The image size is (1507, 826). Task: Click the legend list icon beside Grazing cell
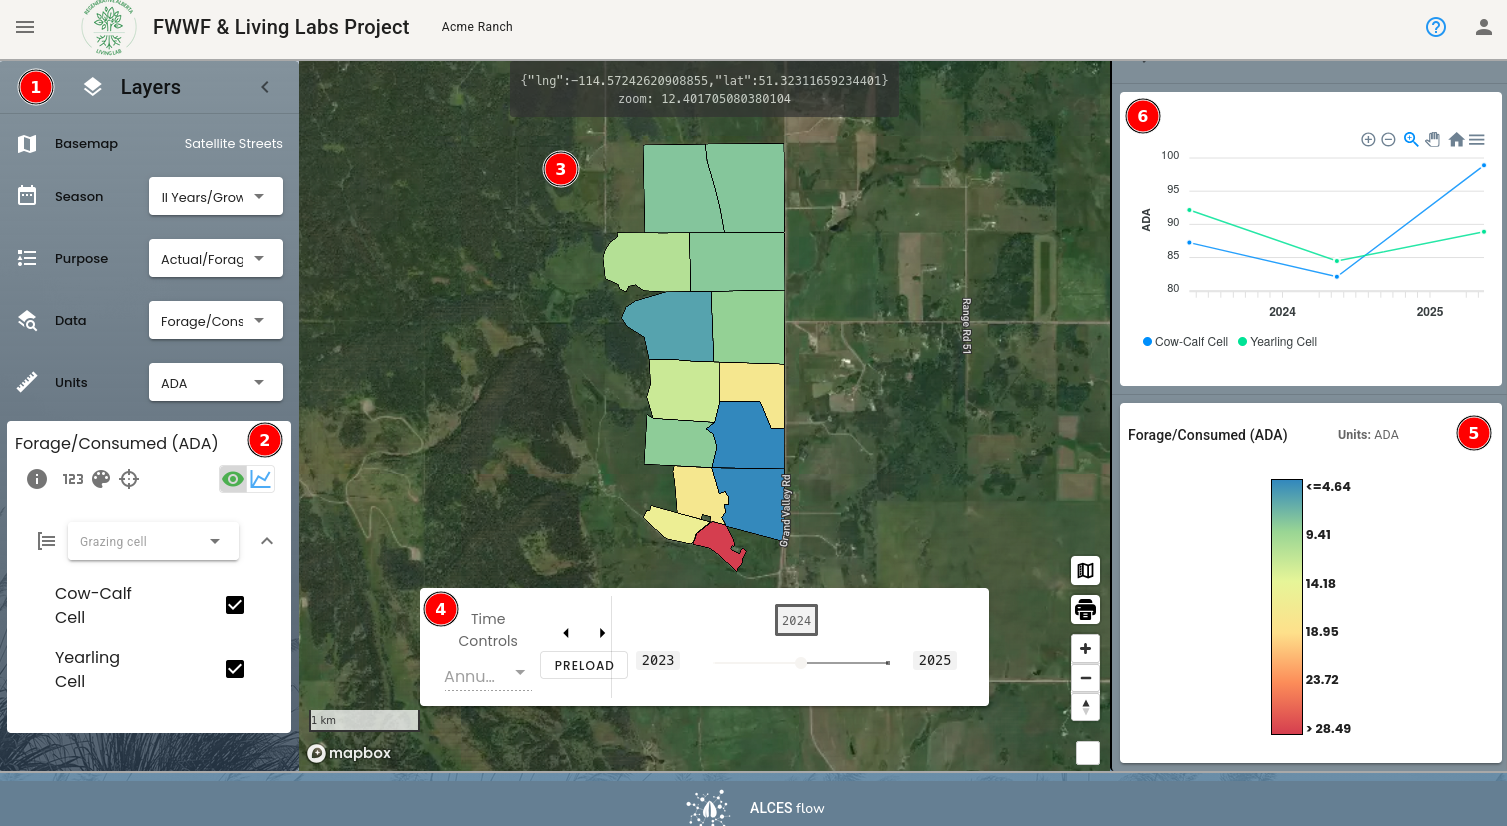pos(46,541)
